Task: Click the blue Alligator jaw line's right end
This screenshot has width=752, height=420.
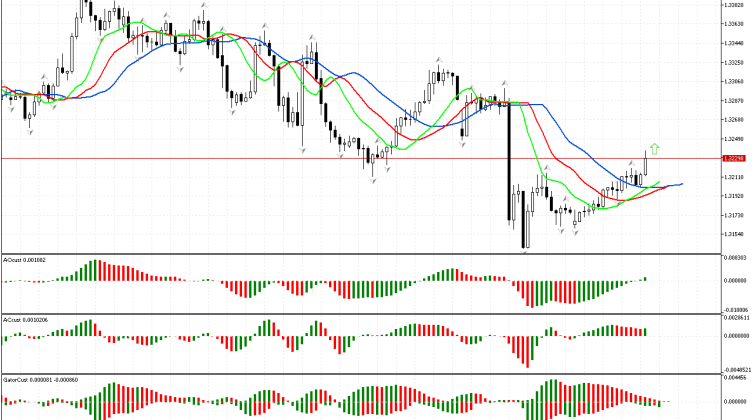Action: pyautogui.click(x=681, y=184)
